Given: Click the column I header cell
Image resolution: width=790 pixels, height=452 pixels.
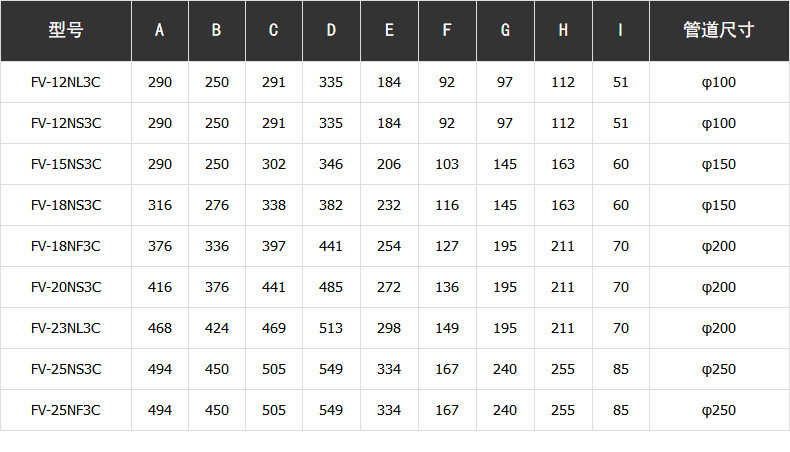Looking at the screenshot, I should point(621,30).
